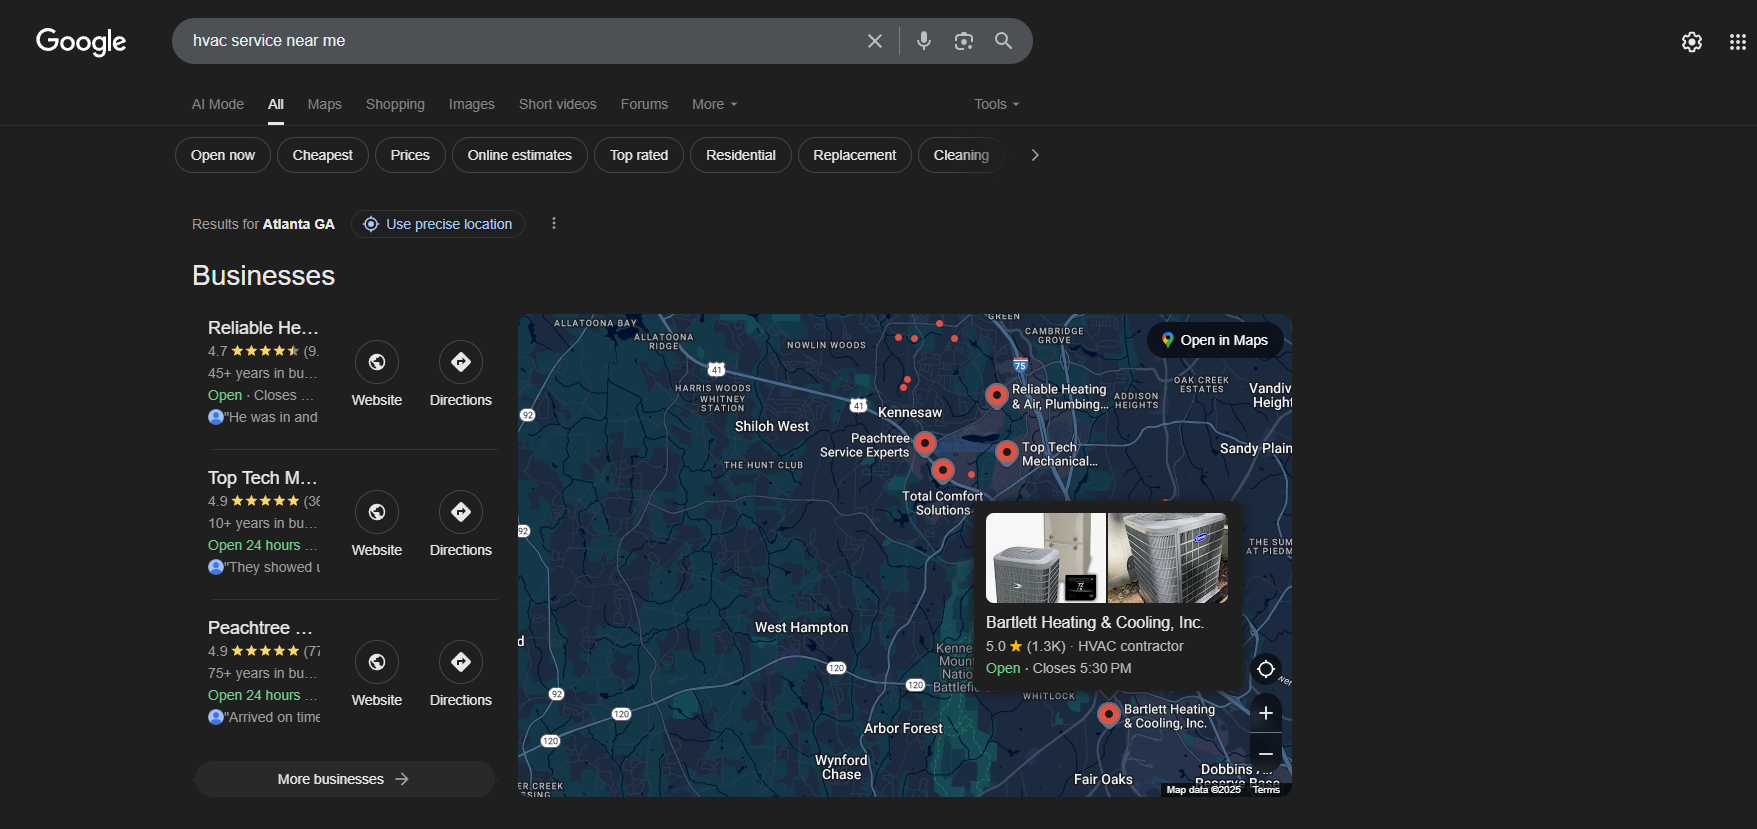The height and width of the screenshot is (829, 1757).
Task: Click Wynford Chase label on map
Action: click(x=842, y=767)
